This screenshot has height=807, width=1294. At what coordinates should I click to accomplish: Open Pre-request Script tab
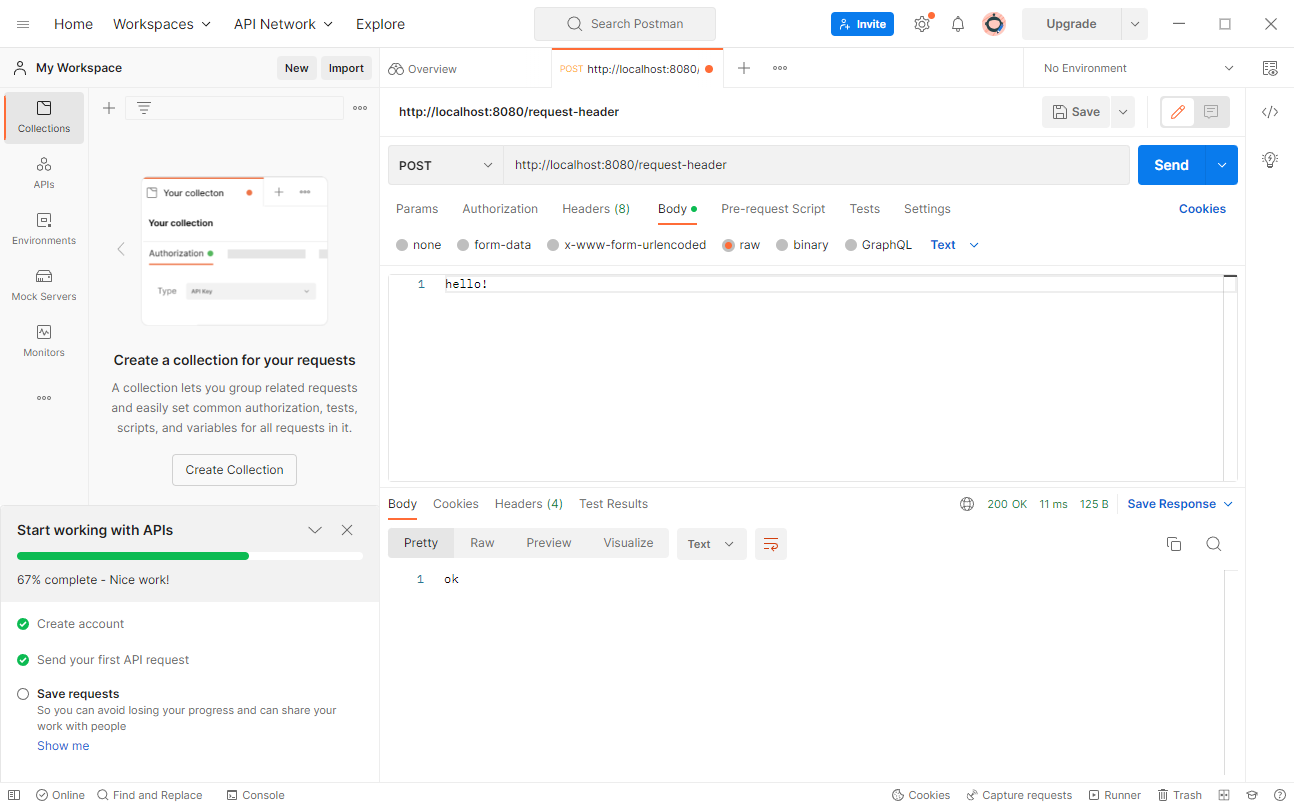tap(773, 209)
